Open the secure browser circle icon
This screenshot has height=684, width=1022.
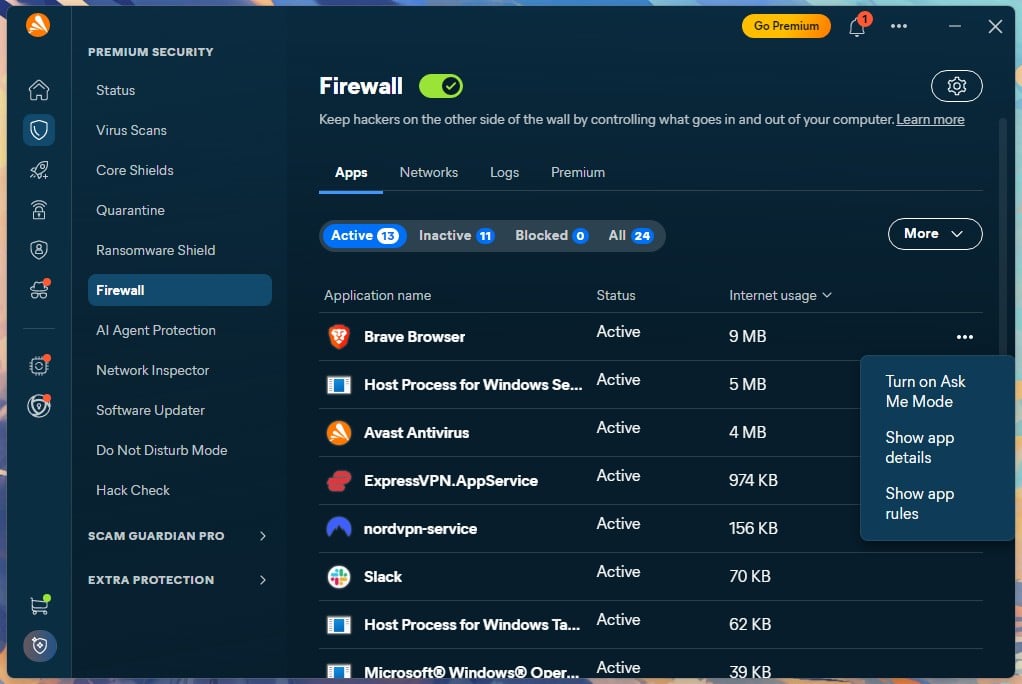38,406
